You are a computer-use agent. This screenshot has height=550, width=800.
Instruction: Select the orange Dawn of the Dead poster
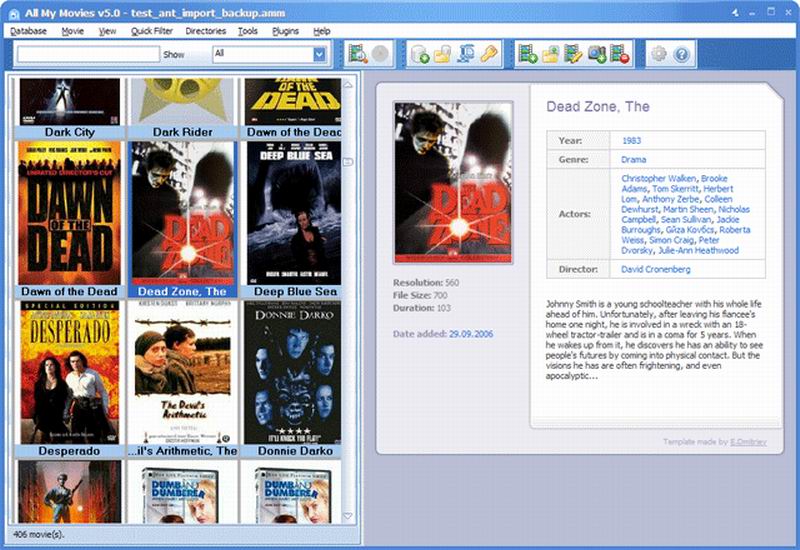(x=69, y=219)
